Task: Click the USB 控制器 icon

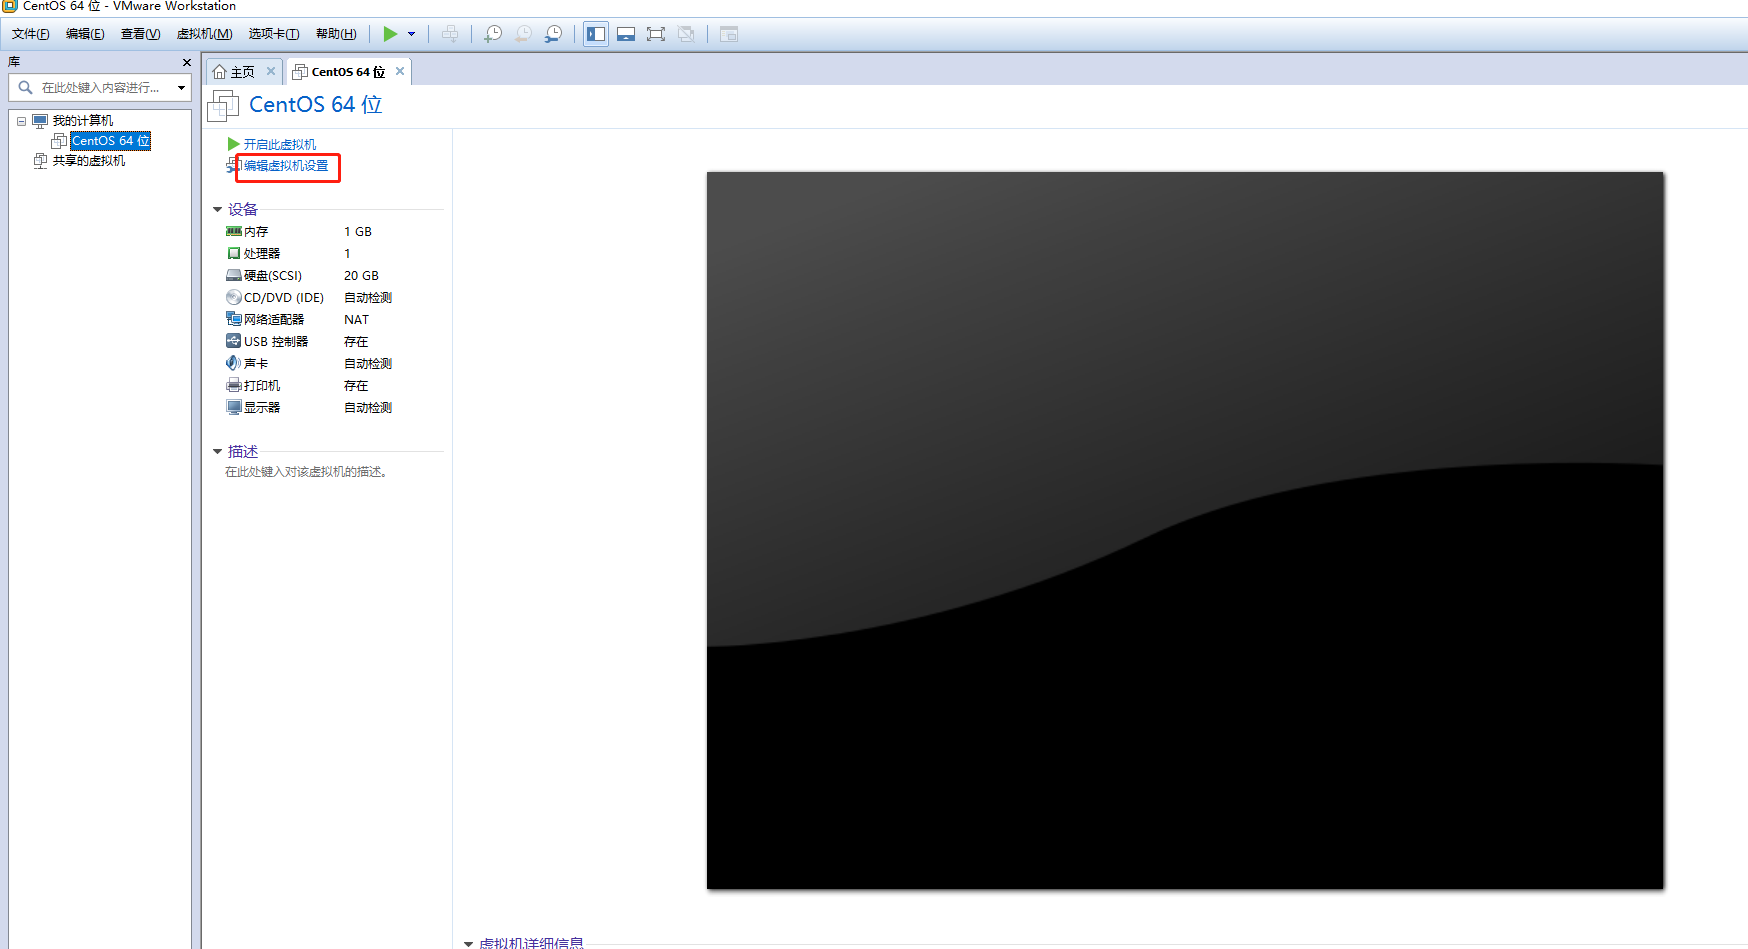Action: coord(234,341)
